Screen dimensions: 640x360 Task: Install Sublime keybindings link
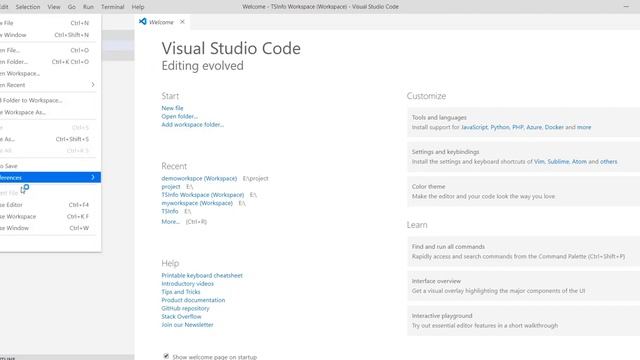(558, 162)
